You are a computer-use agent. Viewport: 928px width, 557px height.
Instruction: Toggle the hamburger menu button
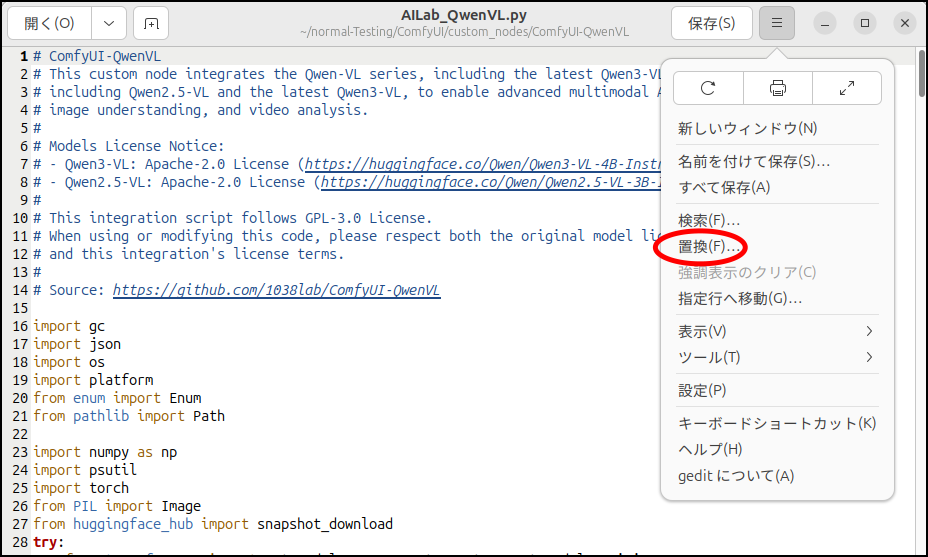[x=777, y=23]
